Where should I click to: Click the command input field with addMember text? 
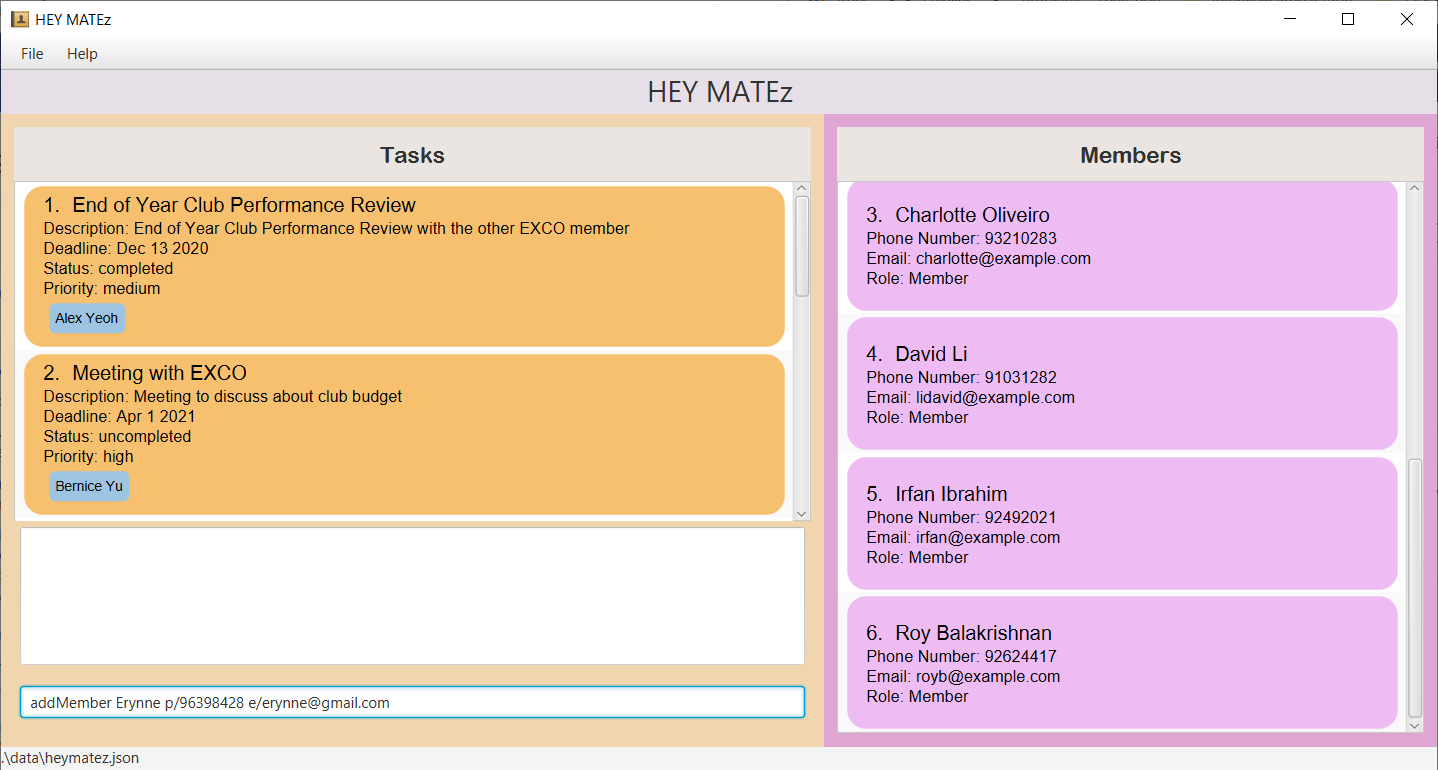(412, 702)
